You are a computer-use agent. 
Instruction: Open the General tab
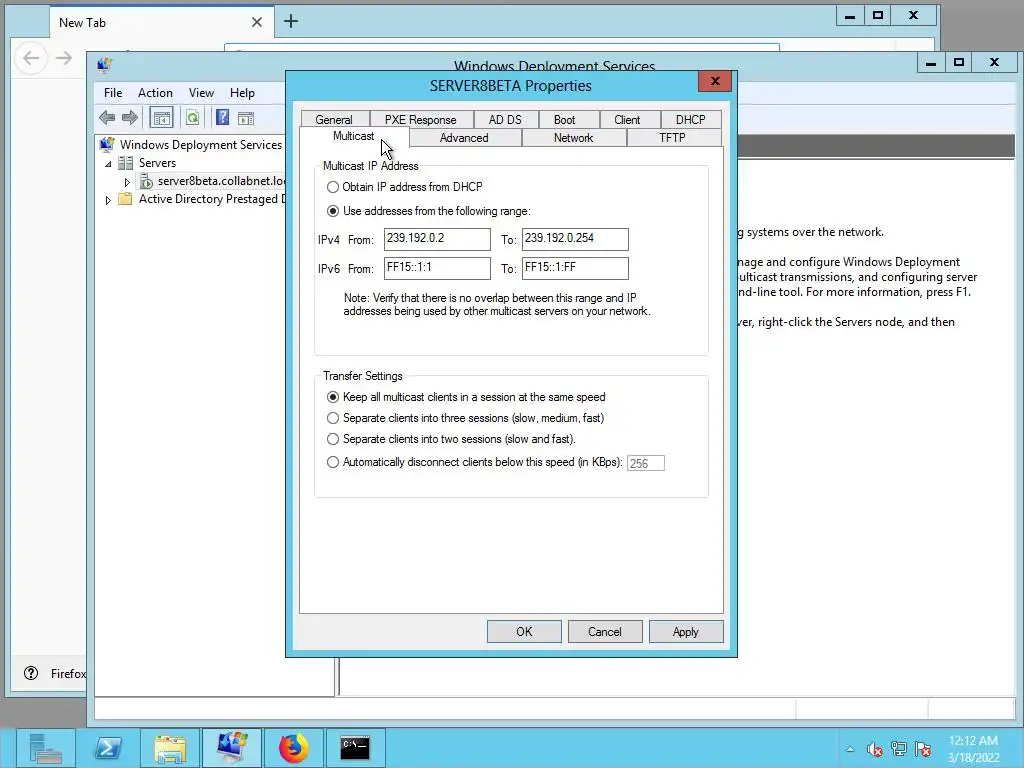334,120
